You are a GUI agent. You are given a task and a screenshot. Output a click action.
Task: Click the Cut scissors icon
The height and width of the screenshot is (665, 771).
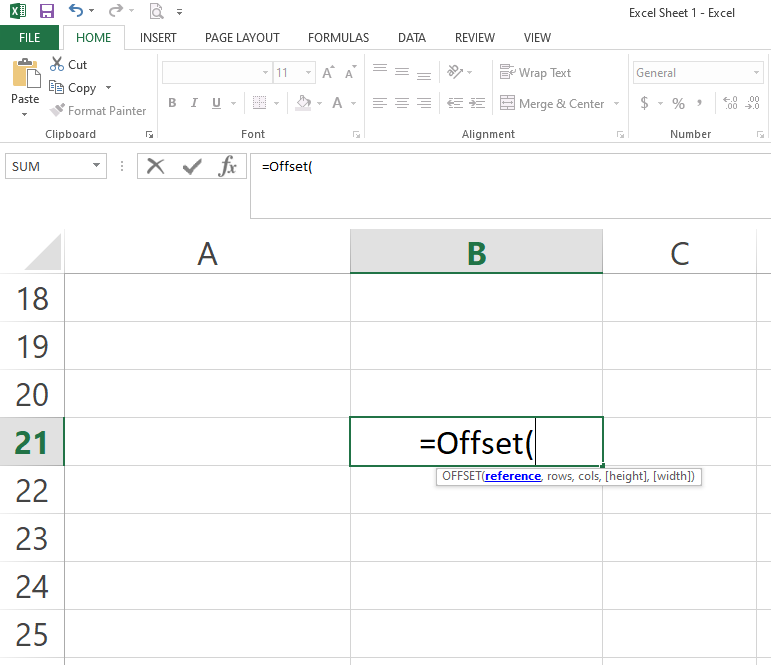click(x=57, y=64)
